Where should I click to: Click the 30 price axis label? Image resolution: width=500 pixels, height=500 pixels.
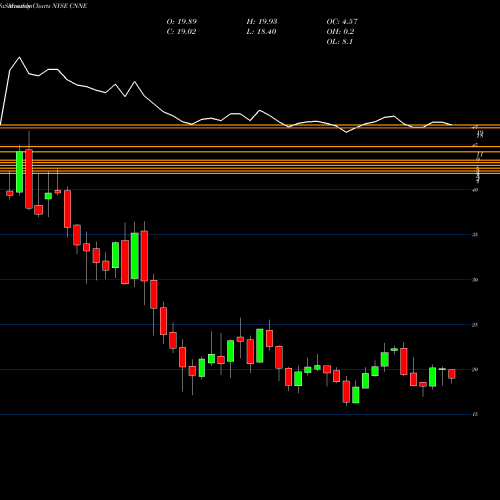point(475,280)
